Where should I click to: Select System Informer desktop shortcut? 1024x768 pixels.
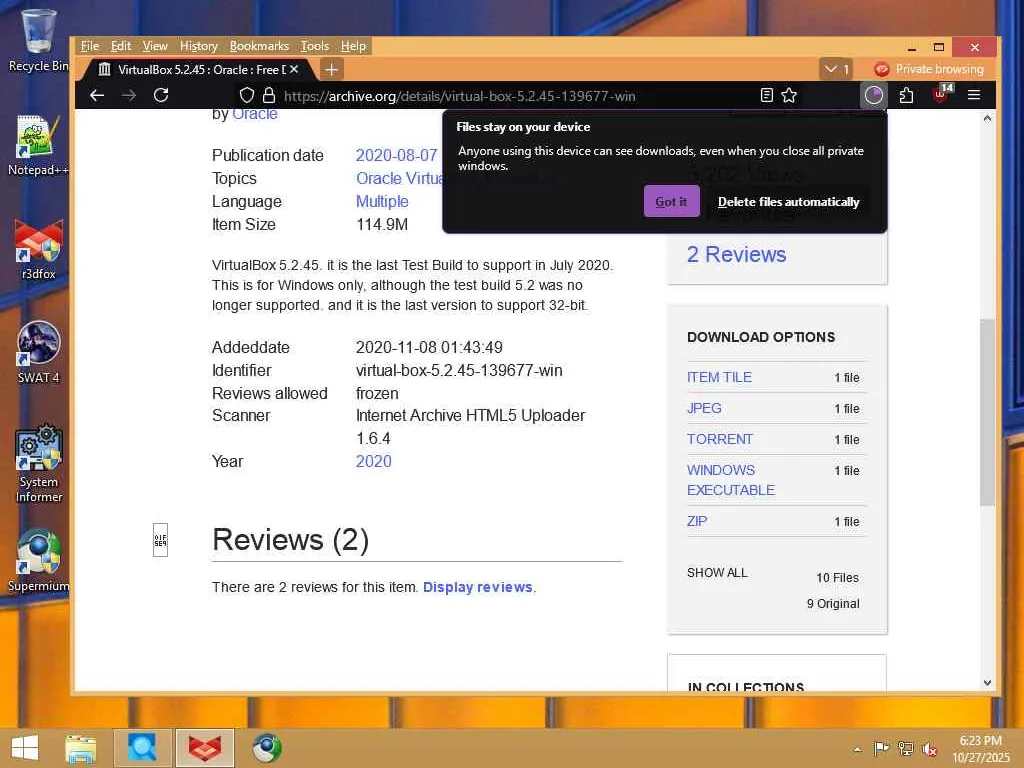38,464
